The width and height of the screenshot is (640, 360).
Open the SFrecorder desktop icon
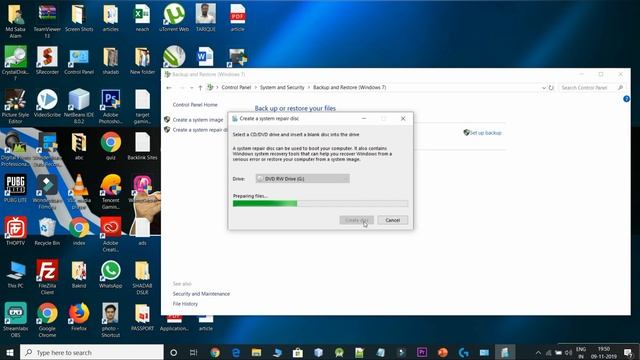47,60
